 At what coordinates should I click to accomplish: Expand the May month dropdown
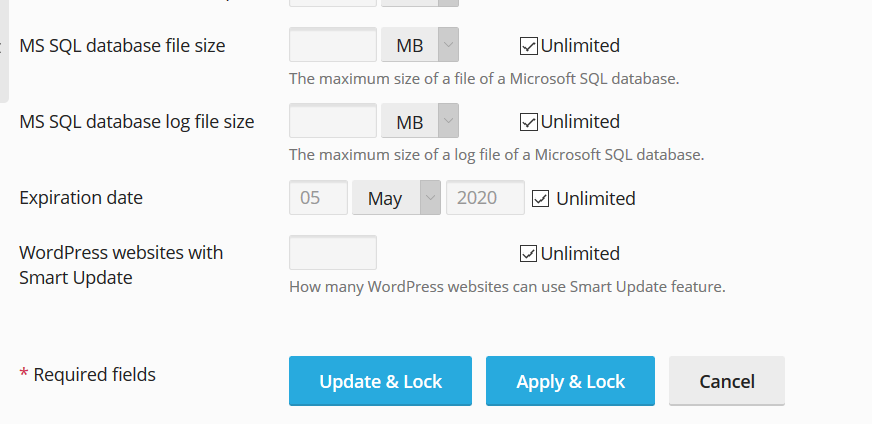tap(397, 198)
